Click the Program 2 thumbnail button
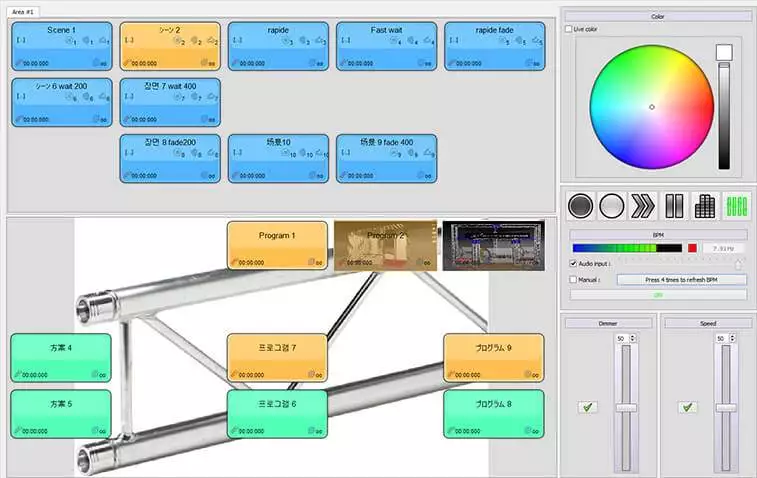 tap(385, 245)
